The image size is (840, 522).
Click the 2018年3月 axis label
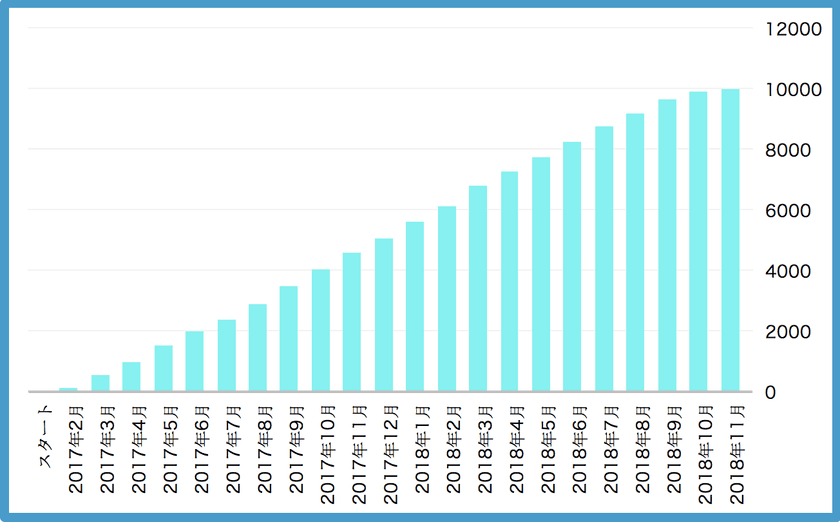click(485, 450)
